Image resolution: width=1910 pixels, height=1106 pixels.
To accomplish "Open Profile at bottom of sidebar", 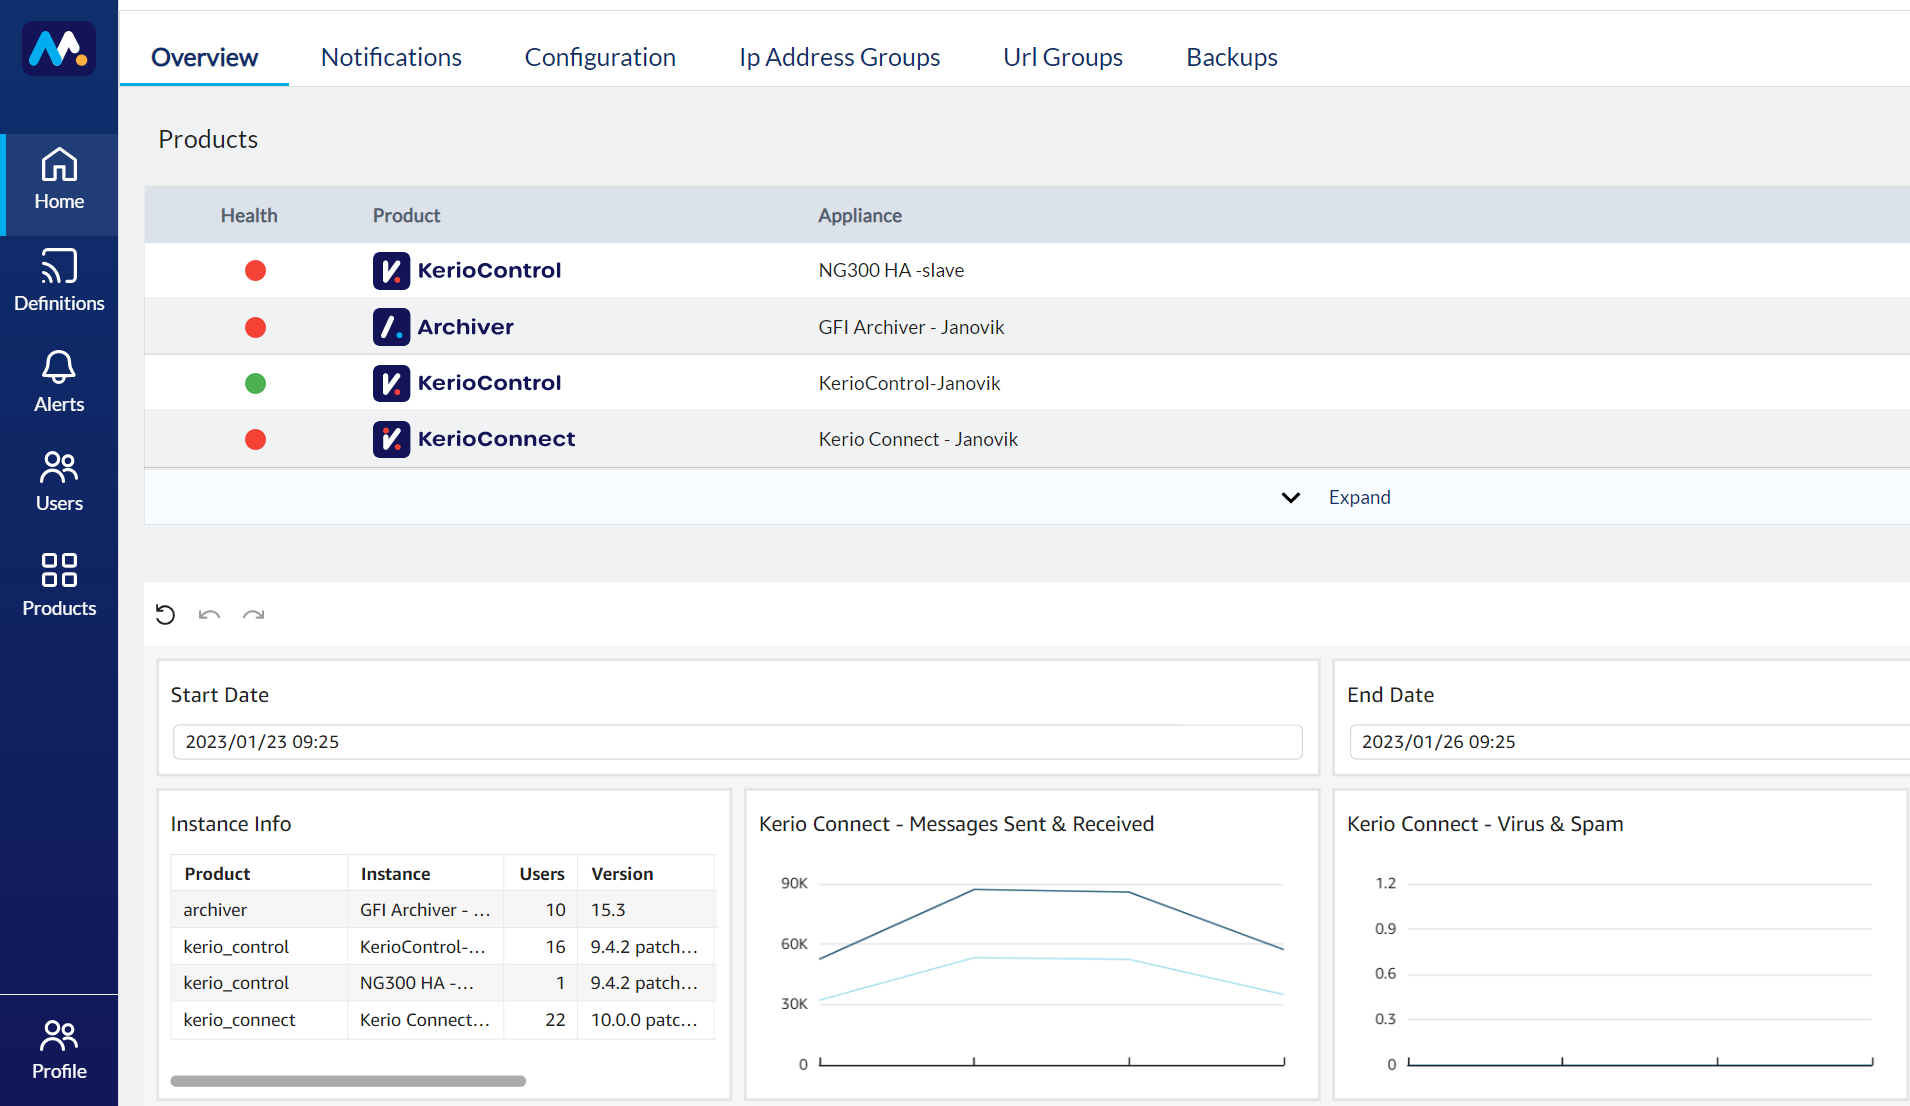I will pyautogui.click(x=59, y=1050).
